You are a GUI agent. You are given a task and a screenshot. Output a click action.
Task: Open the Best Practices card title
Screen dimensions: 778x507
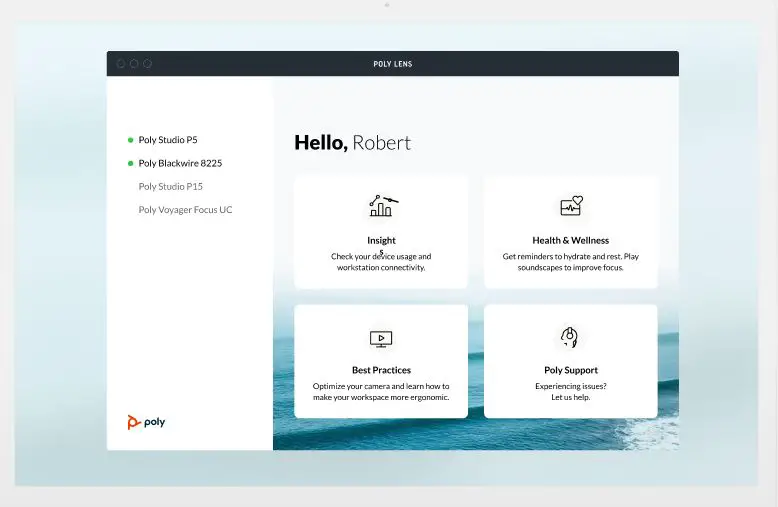coord(381,370)
